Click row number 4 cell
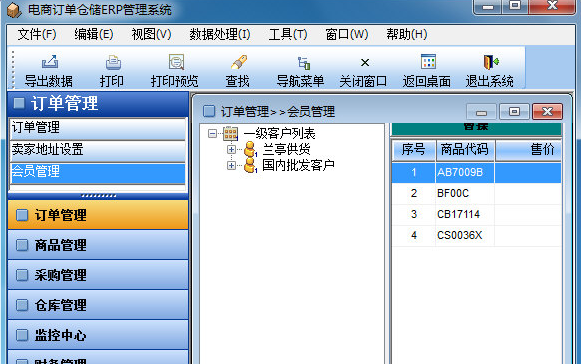This screenshot has height=364, width=581. 414,235
